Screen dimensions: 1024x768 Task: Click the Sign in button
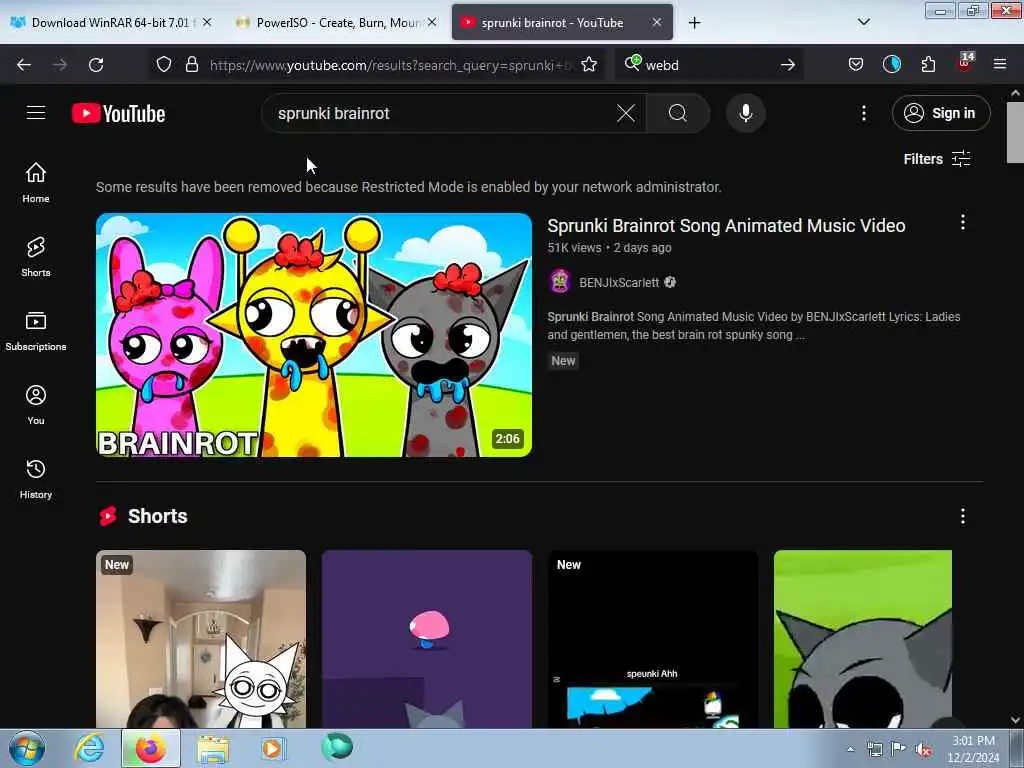pos(940,114)
